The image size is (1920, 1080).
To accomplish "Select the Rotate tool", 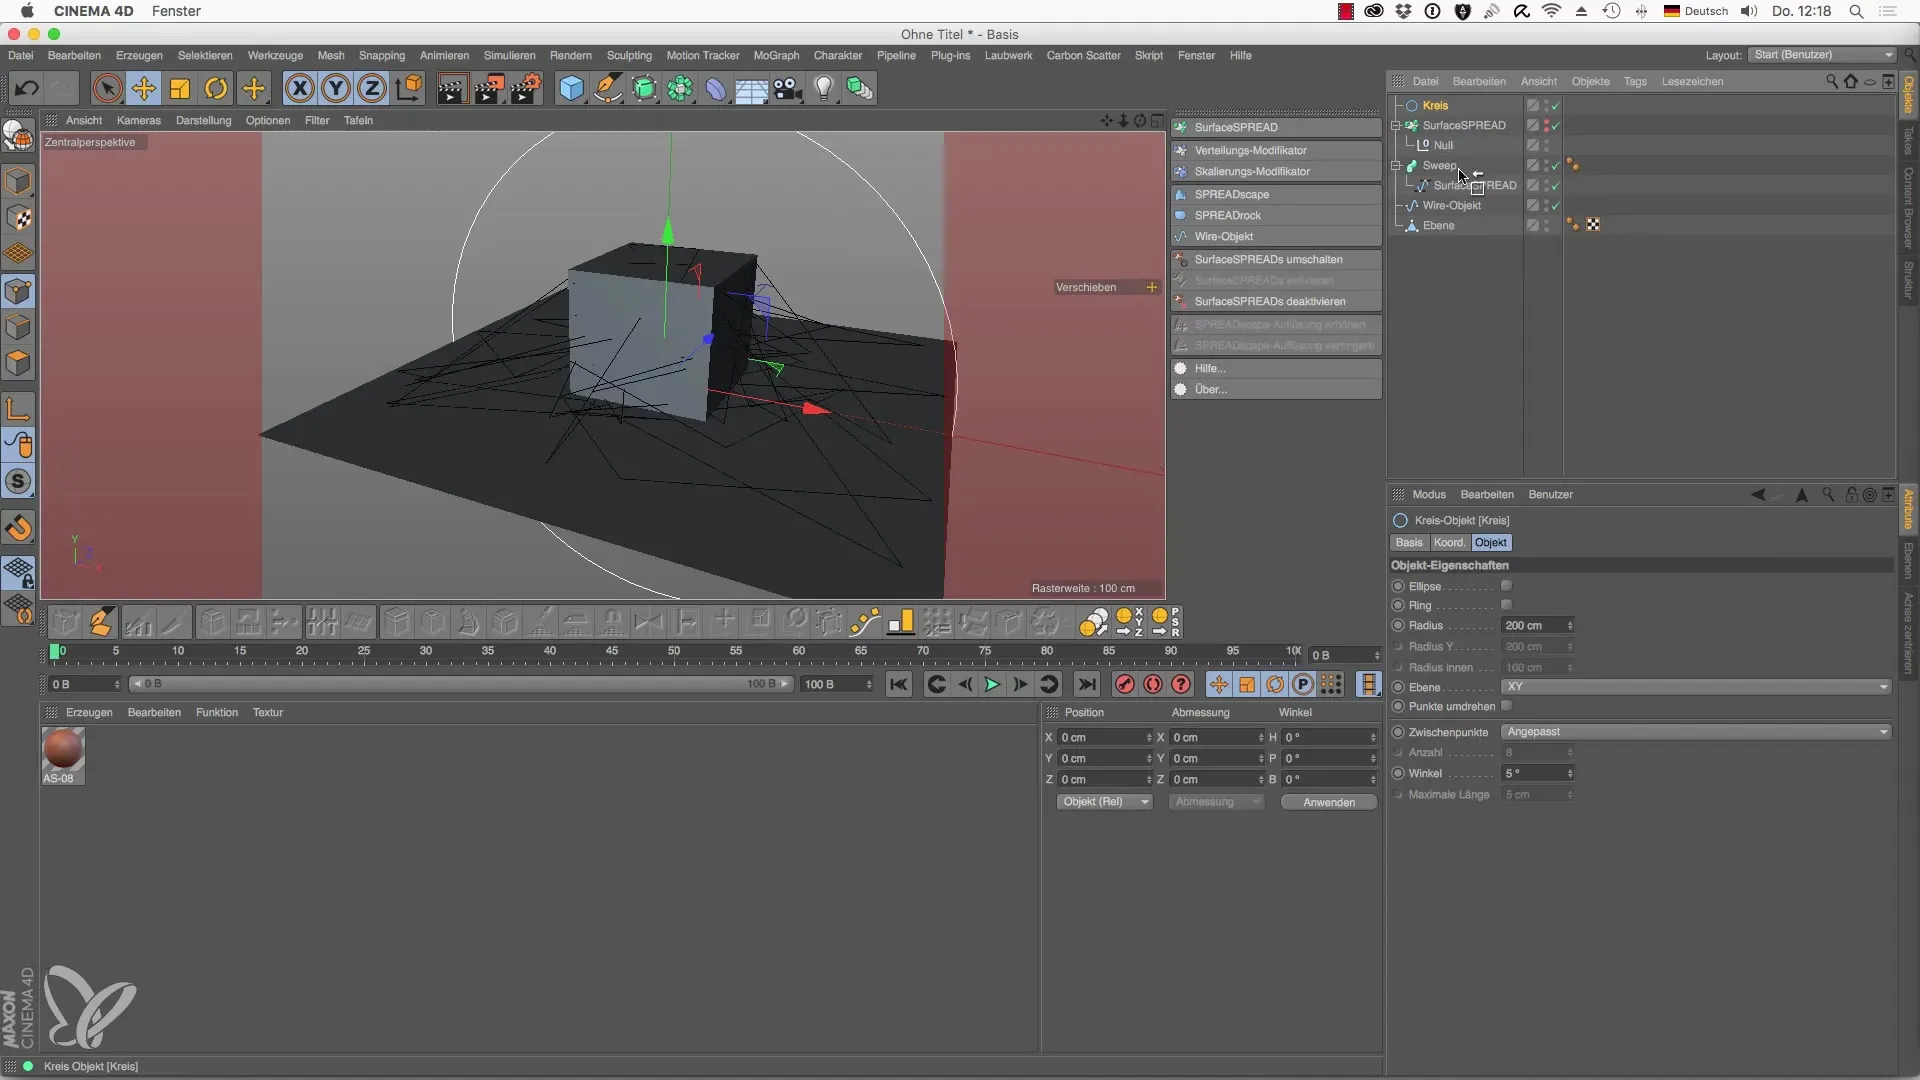I will click(x=216, y=89).
